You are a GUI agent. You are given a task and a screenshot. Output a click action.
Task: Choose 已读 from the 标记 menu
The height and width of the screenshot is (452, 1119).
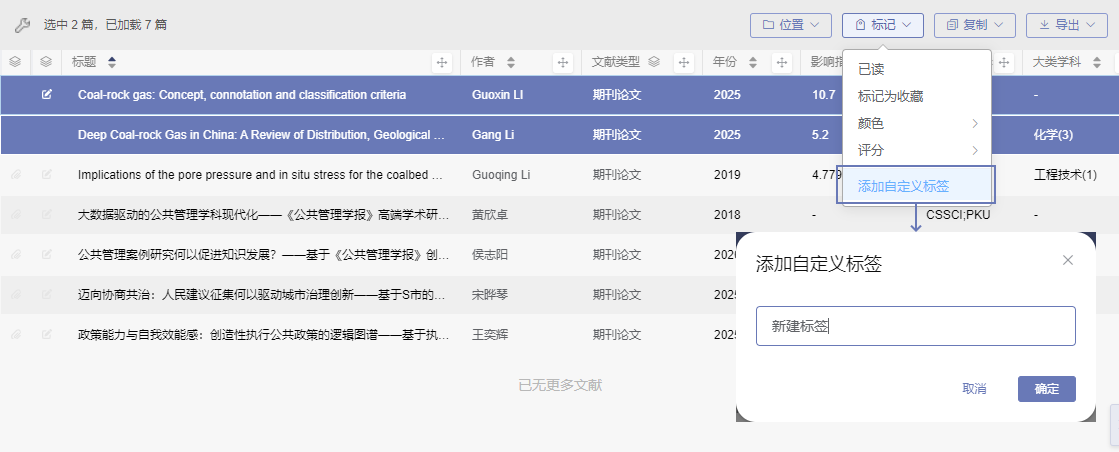917,69
